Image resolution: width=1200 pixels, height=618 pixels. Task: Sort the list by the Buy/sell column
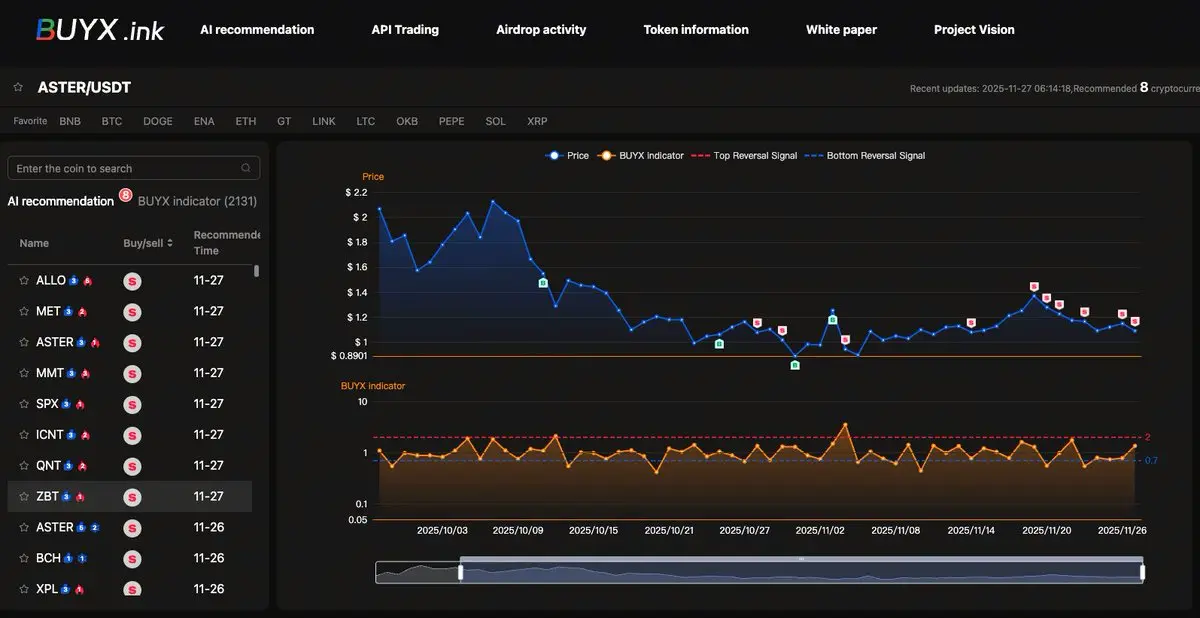click(x=148, y=243)
